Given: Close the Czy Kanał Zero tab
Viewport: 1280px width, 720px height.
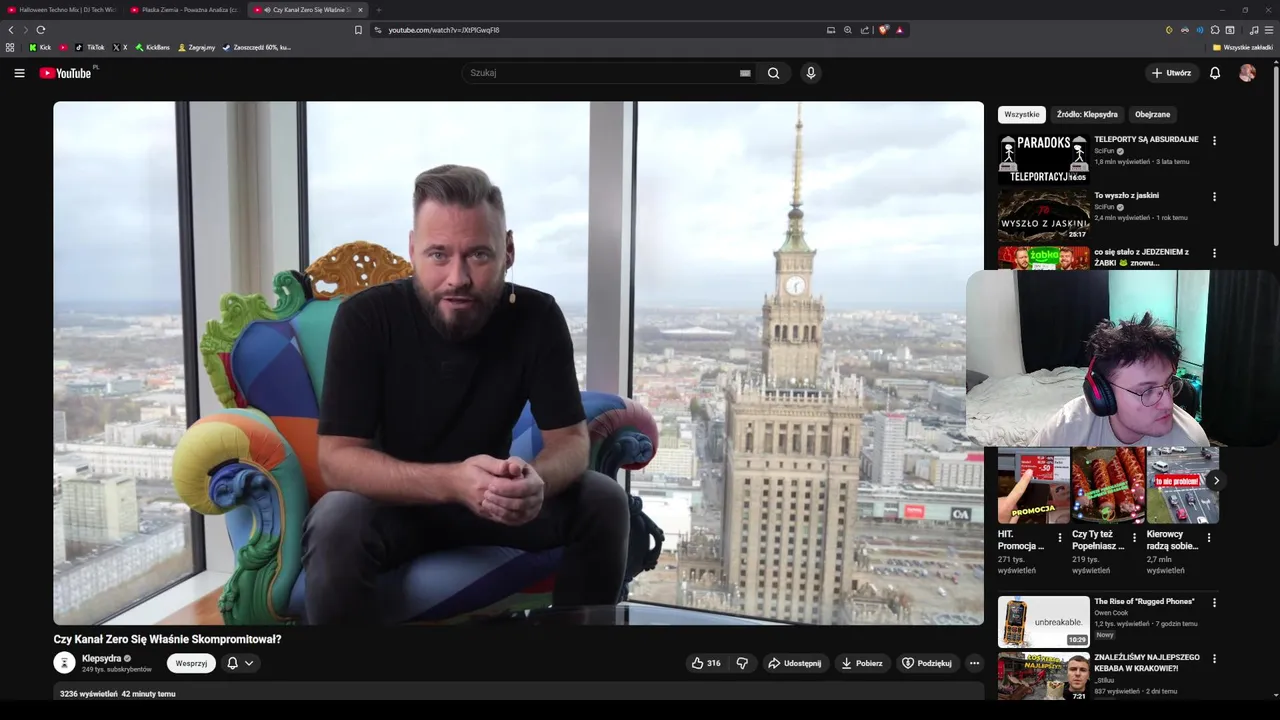Looking at the screenshot, I should (x=360, y=9).
